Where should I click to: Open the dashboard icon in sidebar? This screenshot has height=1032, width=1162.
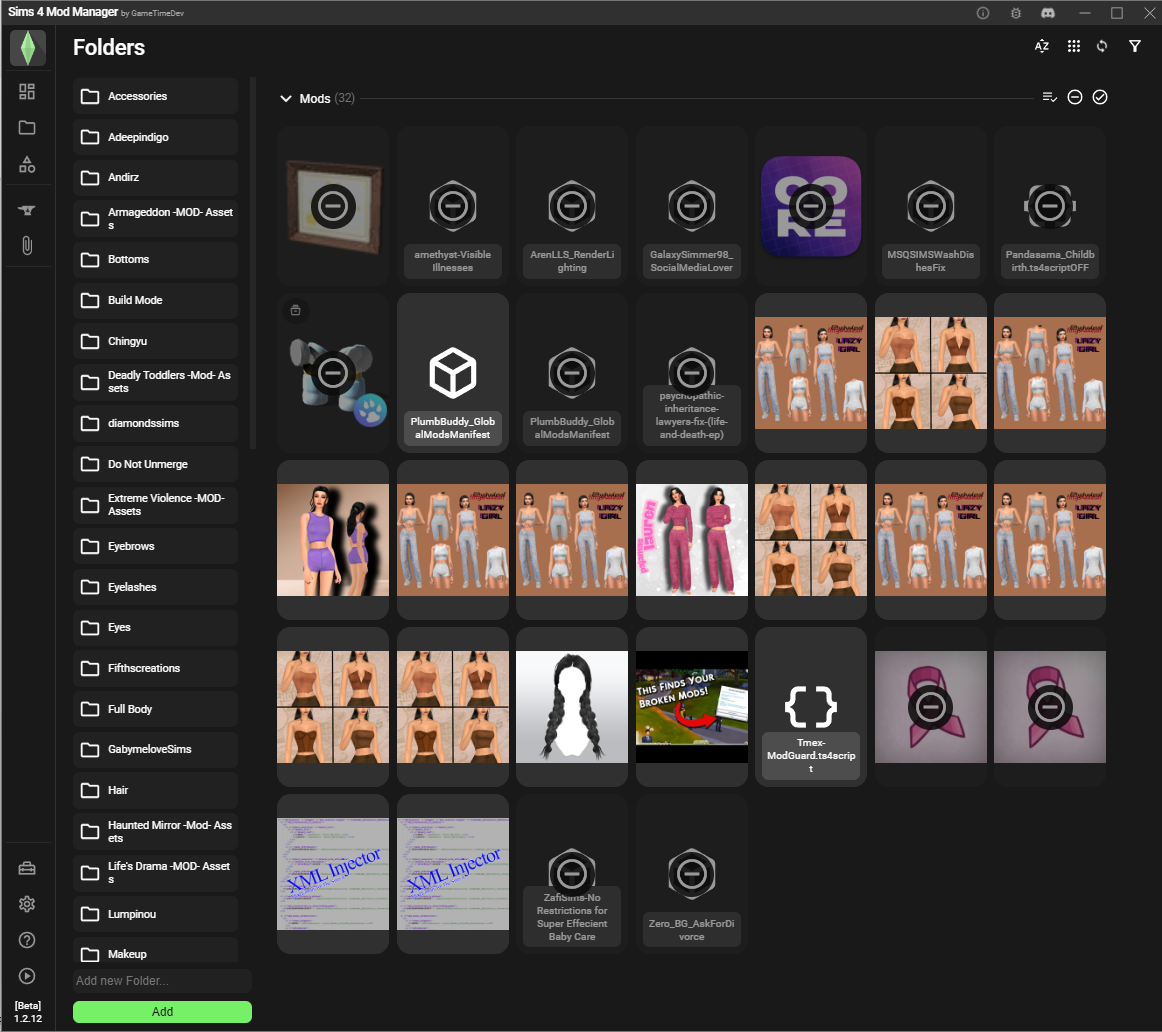(27, 91)
